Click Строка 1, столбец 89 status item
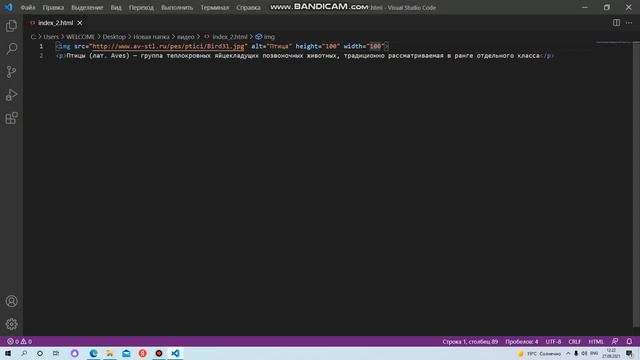Screen dimensions: 640x360 tap(470, 341)
